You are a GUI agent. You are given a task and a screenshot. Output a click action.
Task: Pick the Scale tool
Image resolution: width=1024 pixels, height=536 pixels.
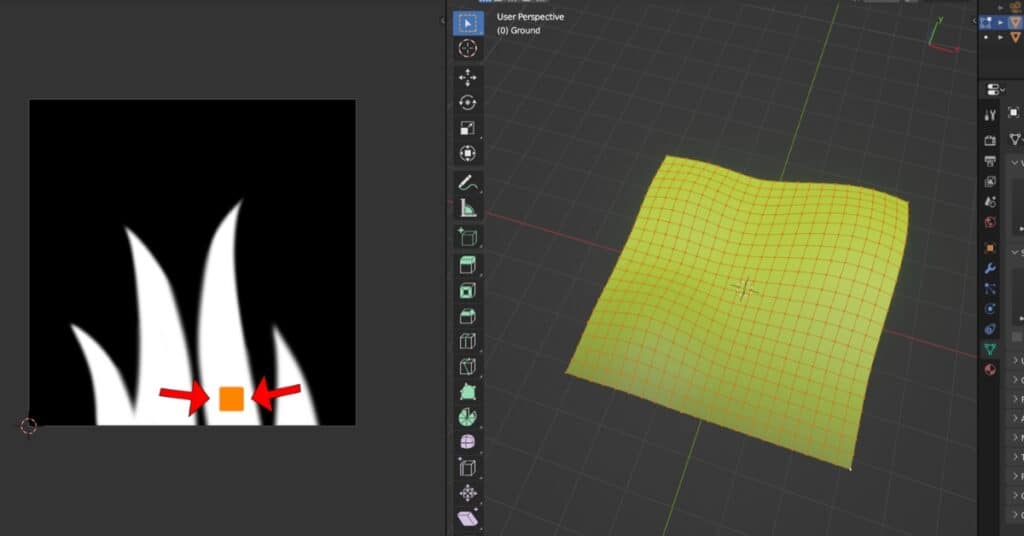tap(468, 128)
